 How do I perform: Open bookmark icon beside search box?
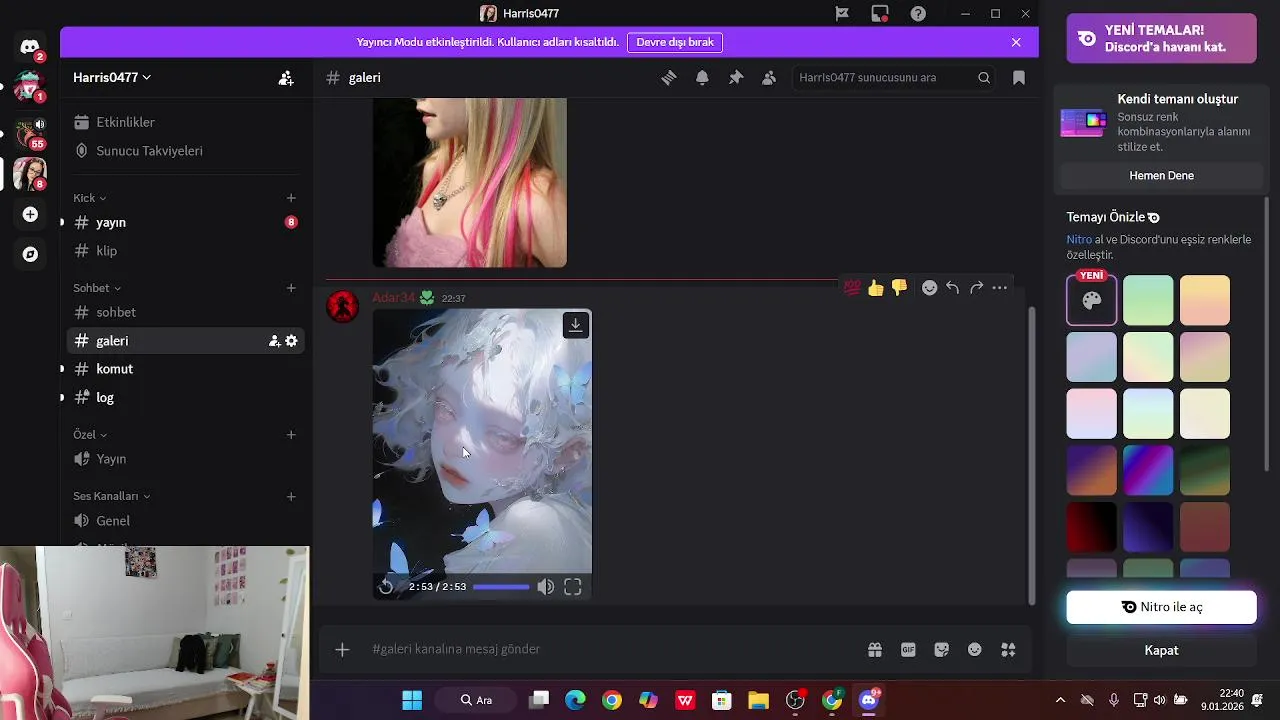click(x=1019, y=78)
